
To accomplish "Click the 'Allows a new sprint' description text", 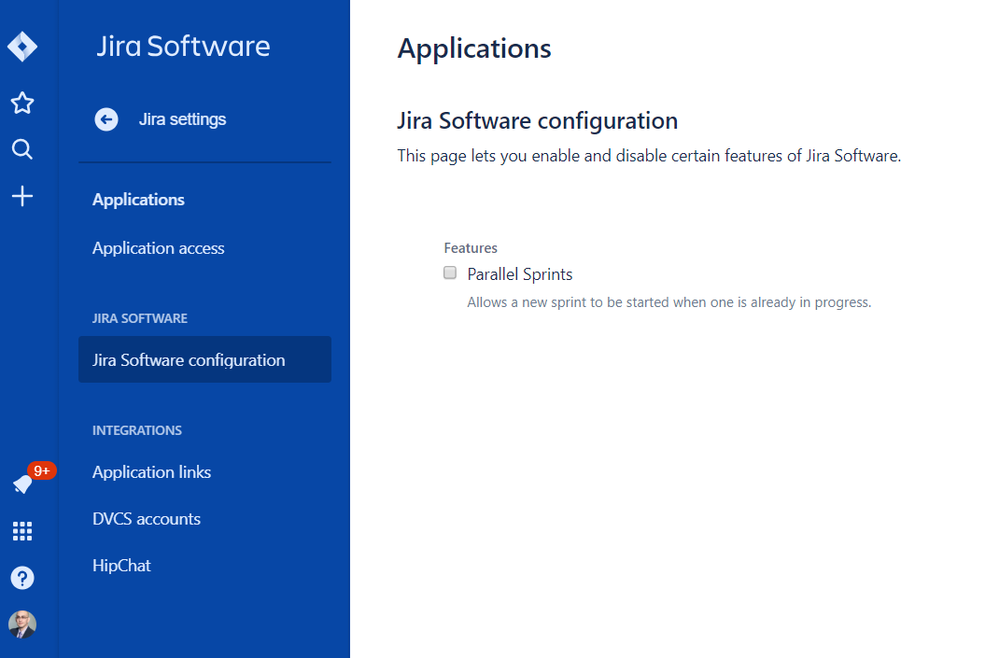I will pos(669,302).
